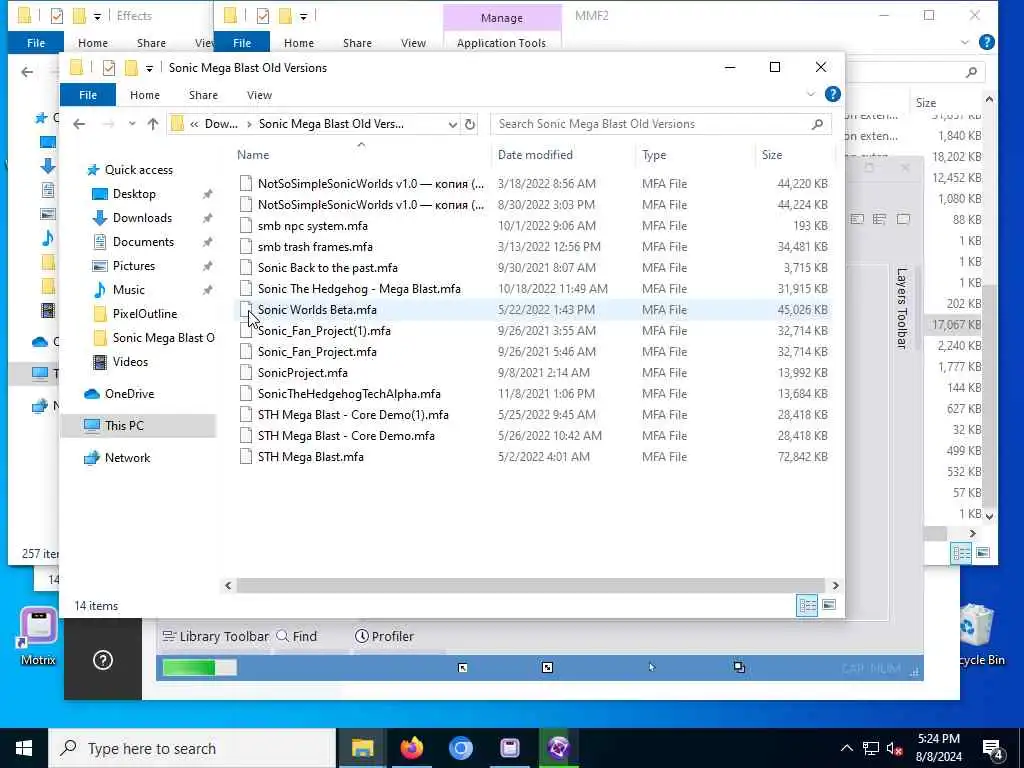This screenshot has height=768, width=1024.
Task: Open Customize Quick Access Toolbar dropdown in Sonic Mega Blast title
Action: 150,68
